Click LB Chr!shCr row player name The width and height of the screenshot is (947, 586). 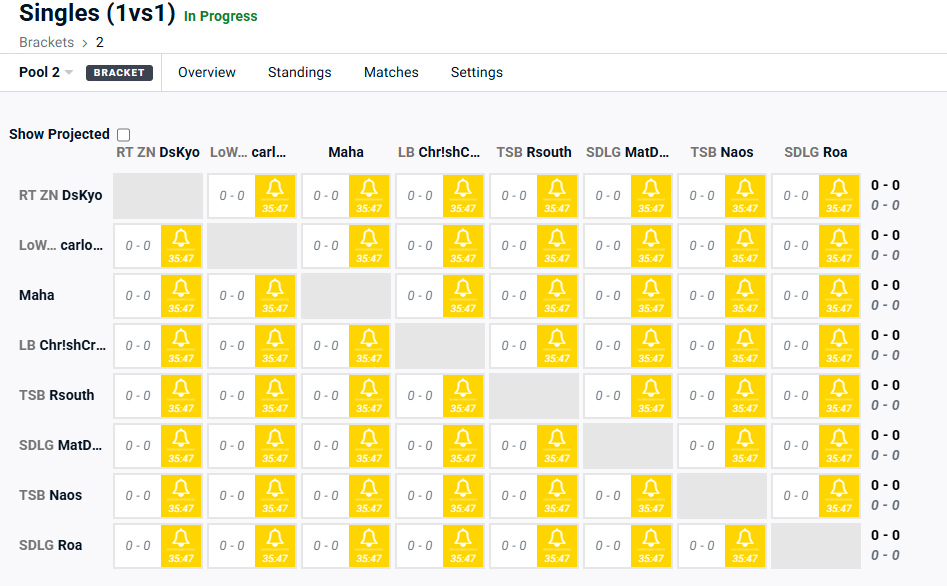pos(62,345)
